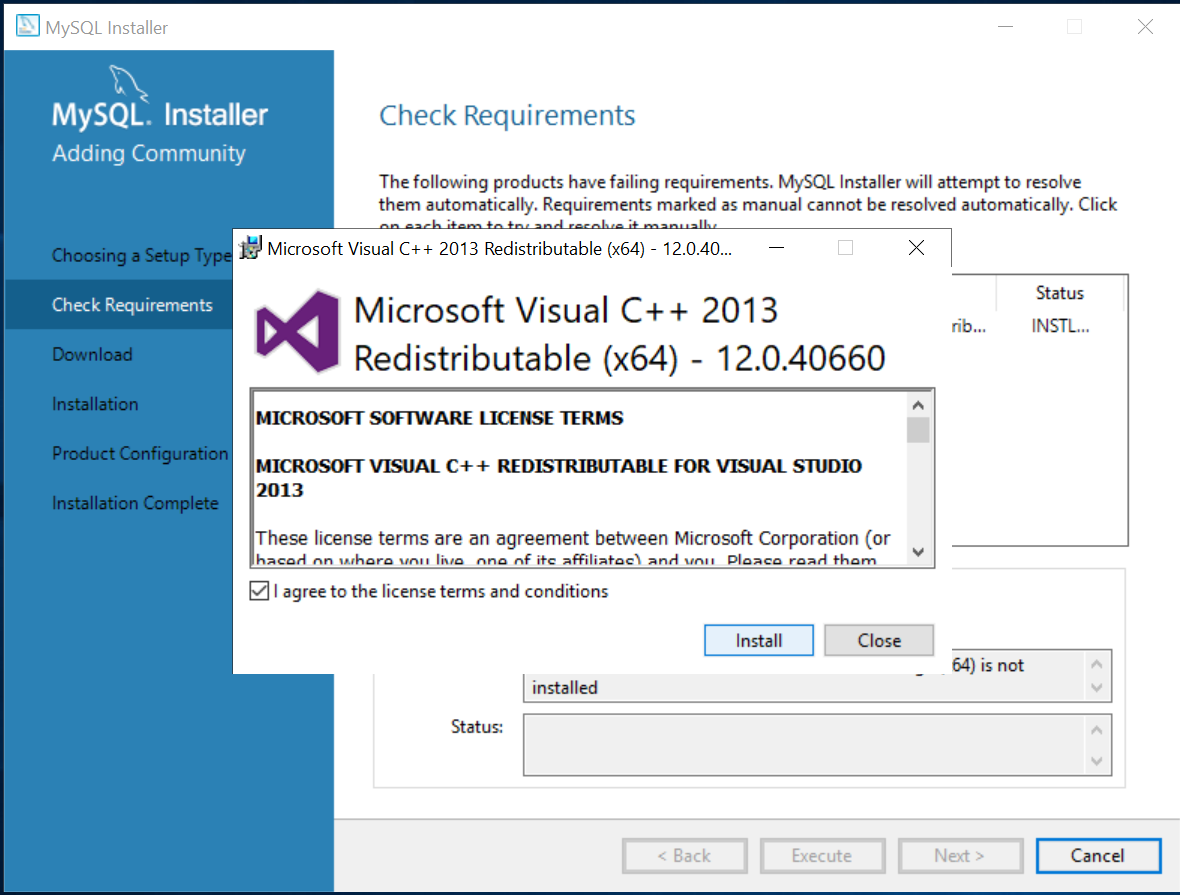Image resolution: width=1180 pixels, height=895 pixels.
Task: Select the Installation Complete step
Action: 135,503
